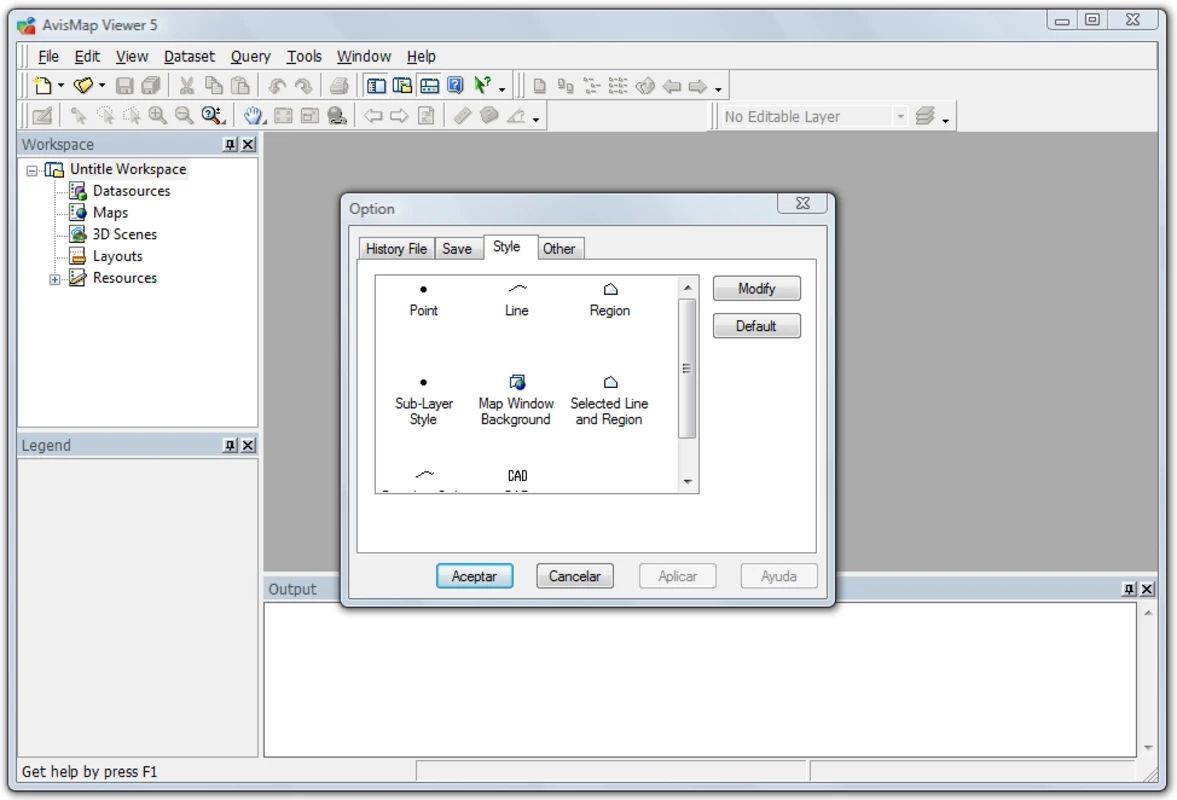Click the Save All stacked disks icon
Screen dimensions: 1177x800
pos(151,86)
